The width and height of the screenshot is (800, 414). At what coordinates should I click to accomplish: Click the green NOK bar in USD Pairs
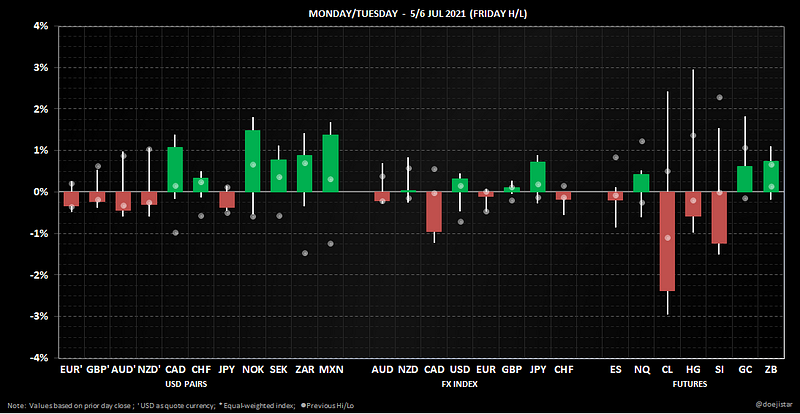click(253, 161)
